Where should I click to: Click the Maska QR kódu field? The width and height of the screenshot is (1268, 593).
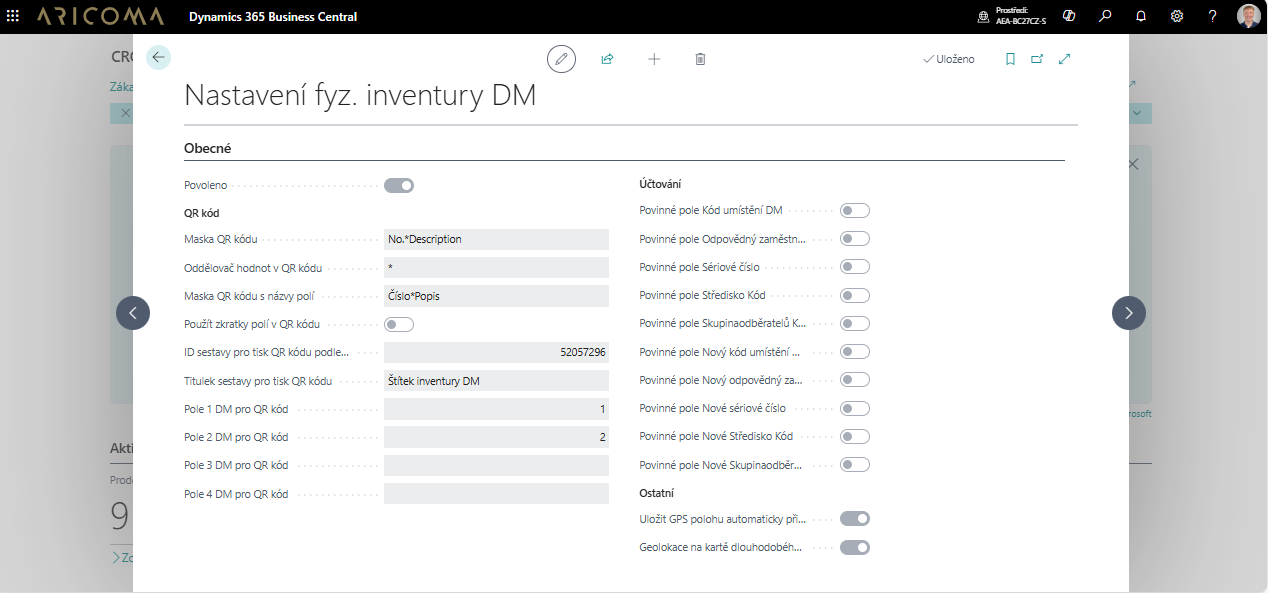[496, 239]
